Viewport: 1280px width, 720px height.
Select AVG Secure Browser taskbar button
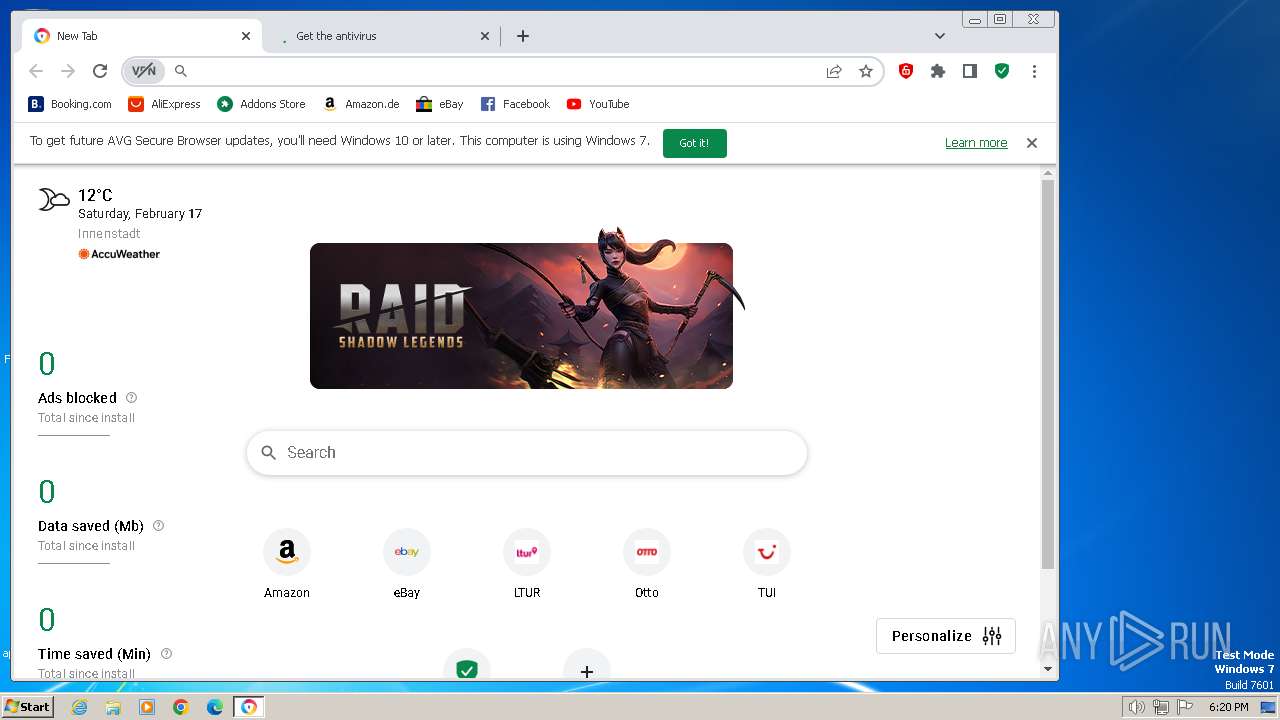click(249, 707)
